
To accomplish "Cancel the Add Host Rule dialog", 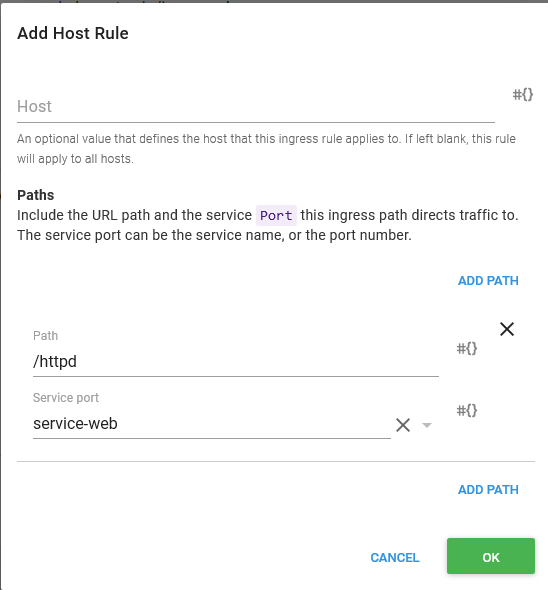I will point(394,557).
